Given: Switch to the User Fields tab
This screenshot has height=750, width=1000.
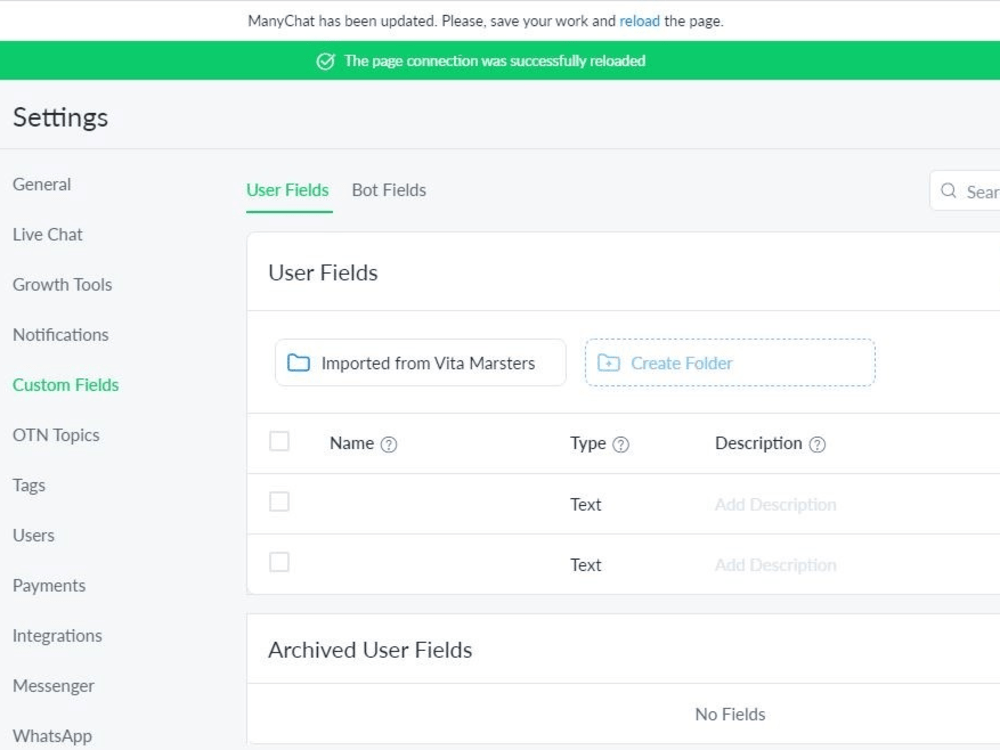Looking at the screenshot, I should tap(288, 190).
